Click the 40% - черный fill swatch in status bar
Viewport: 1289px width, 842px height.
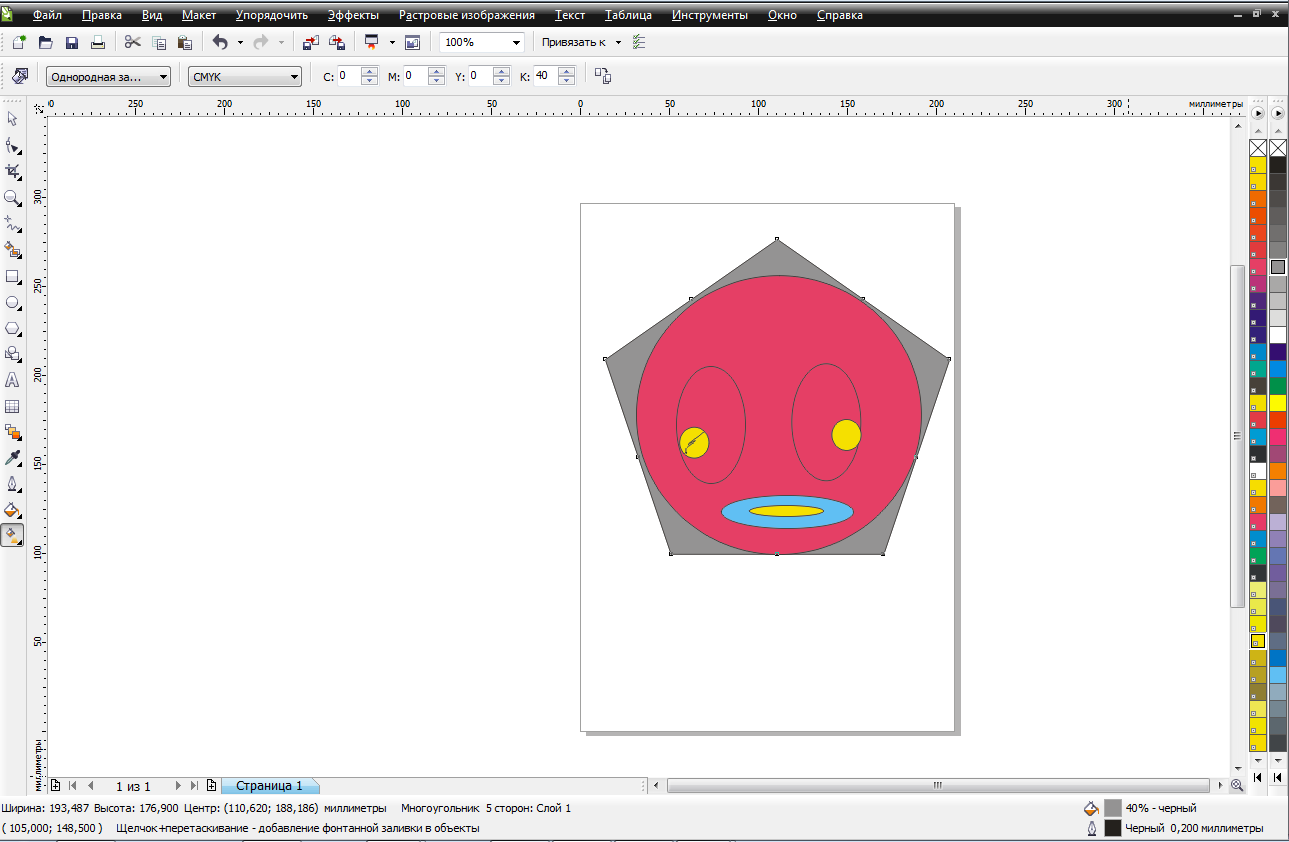[1113, 808]
